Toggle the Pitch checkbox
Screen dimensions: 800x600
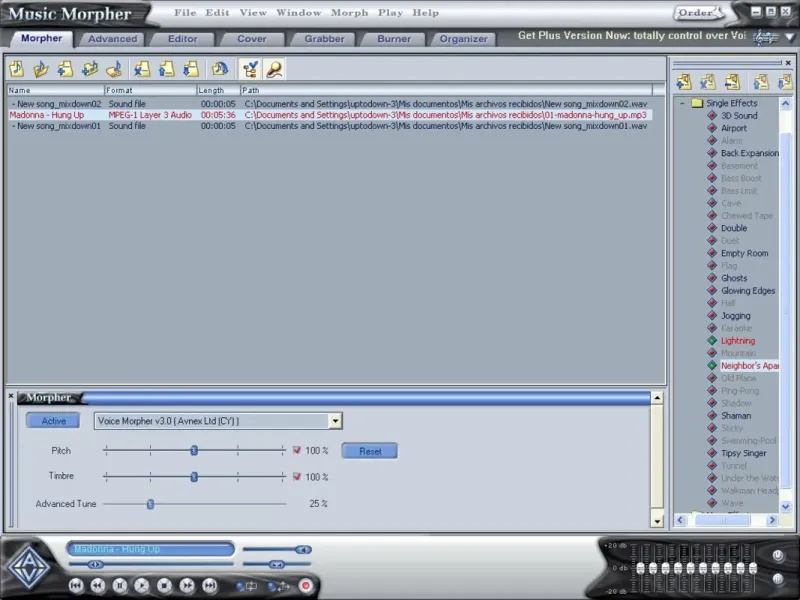pyautogui.click(x=296, y=450)
